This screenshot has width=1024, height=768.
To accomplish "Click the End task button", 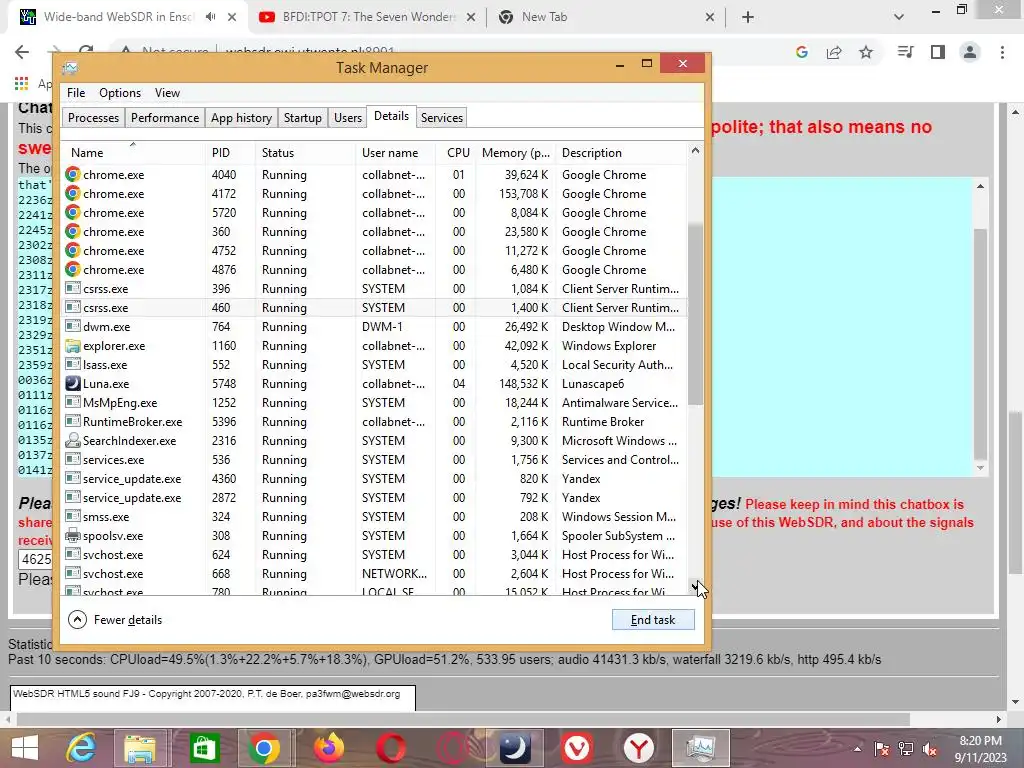I will (x=653, y=620).
